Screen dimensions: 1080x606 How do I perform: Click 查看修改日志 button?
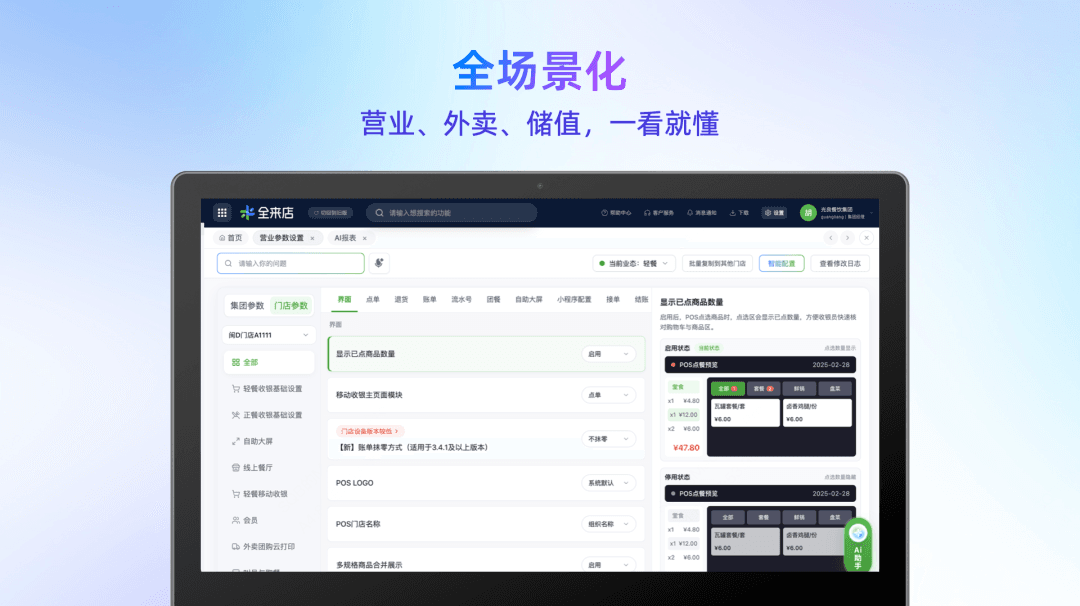point(840,263)
